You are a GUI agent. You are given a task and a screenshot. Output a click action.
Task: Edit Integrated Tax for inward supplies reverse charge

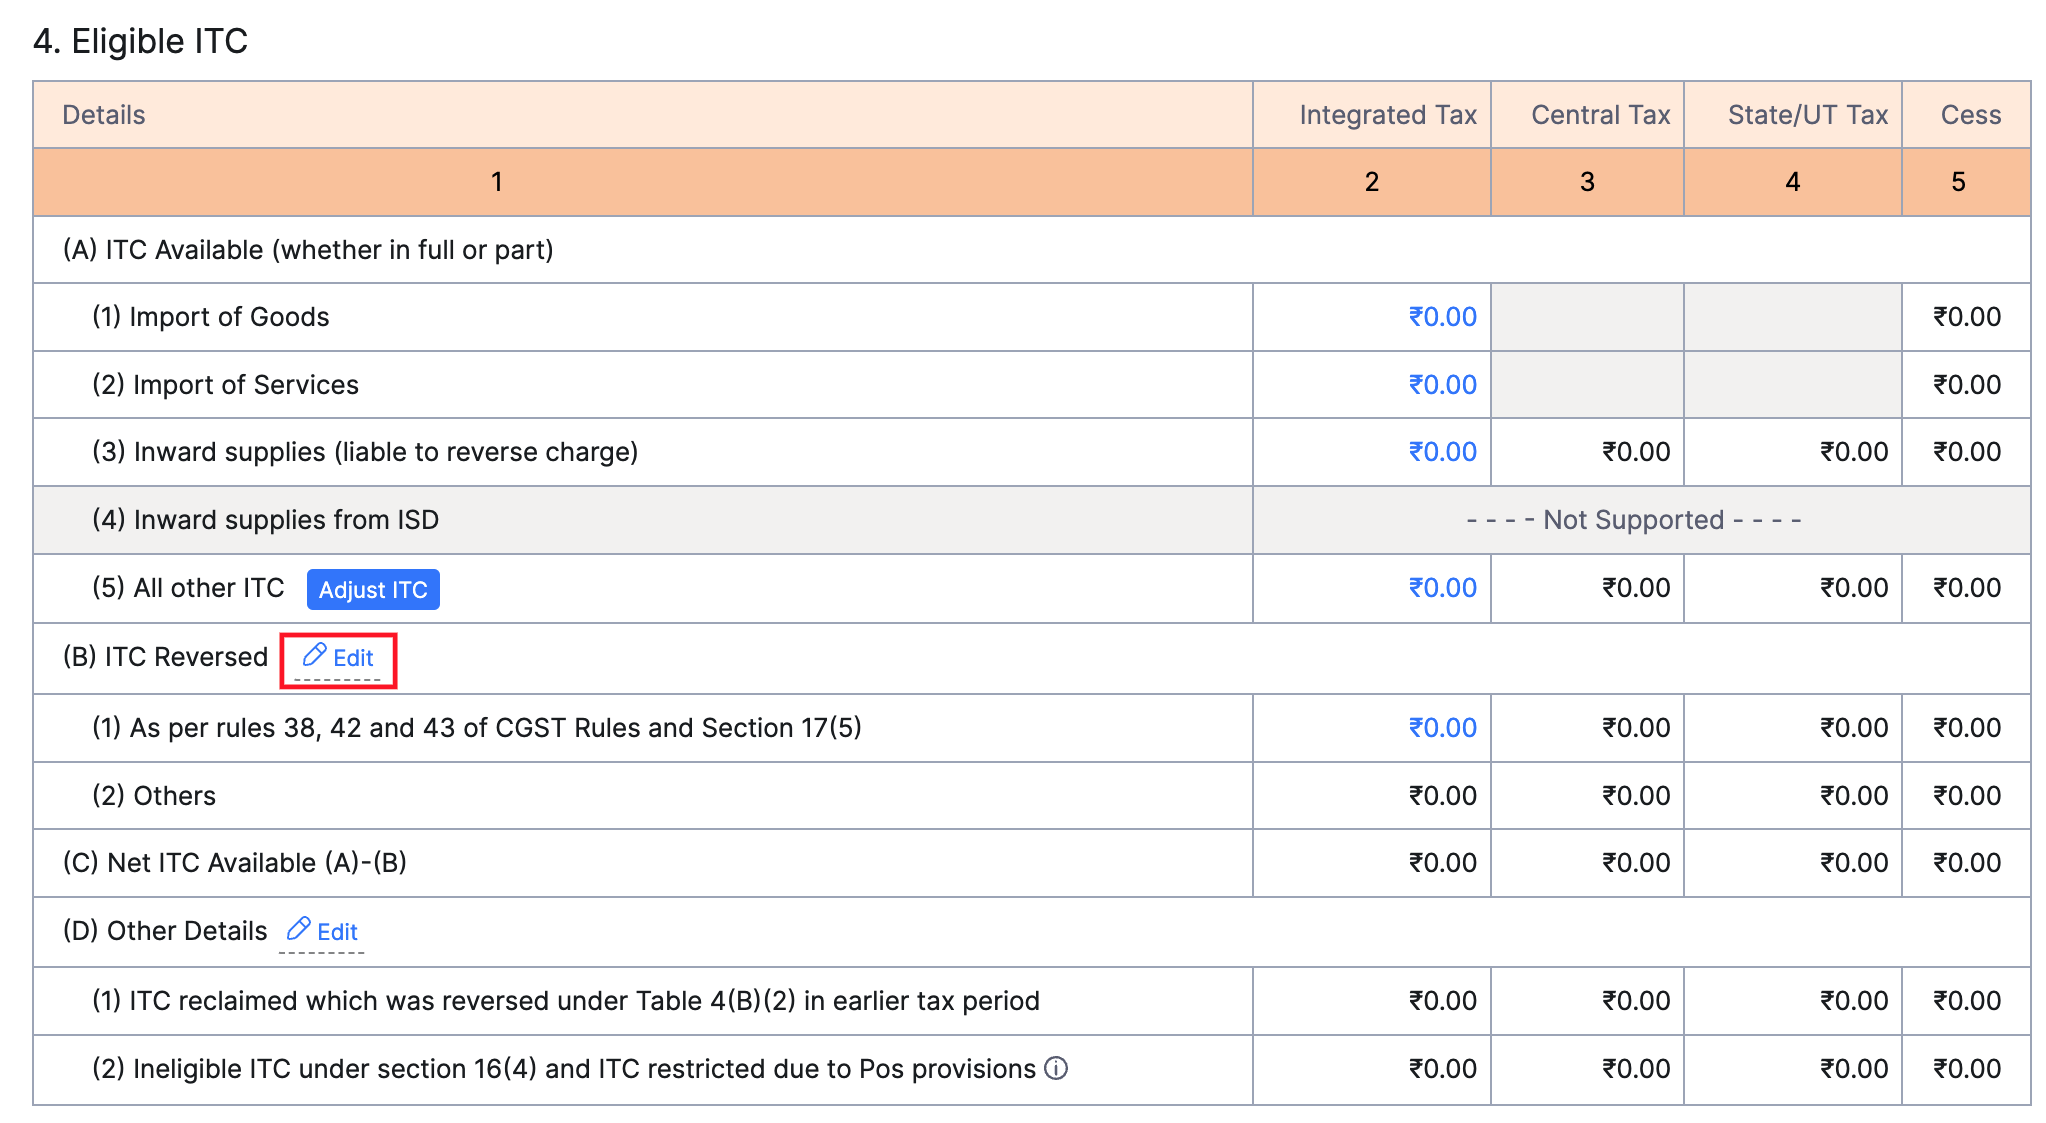[1443, 451]
